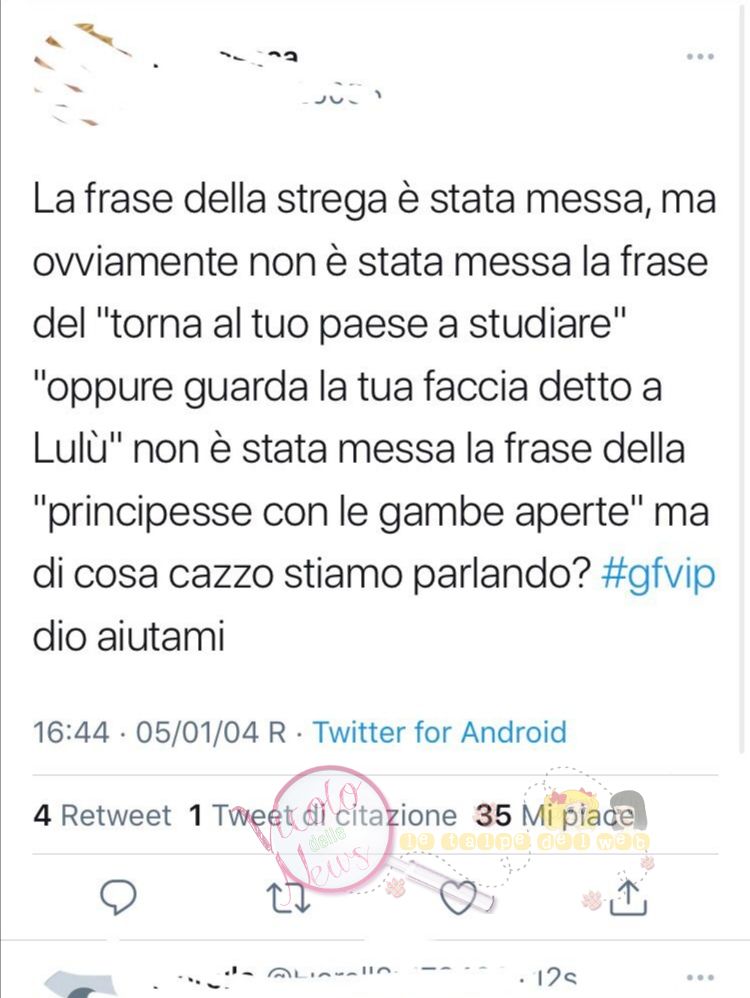View the 1 Tweet di citazione
Image resolution: width=750 pixels, height=998 pixels.
coord(323,815)
